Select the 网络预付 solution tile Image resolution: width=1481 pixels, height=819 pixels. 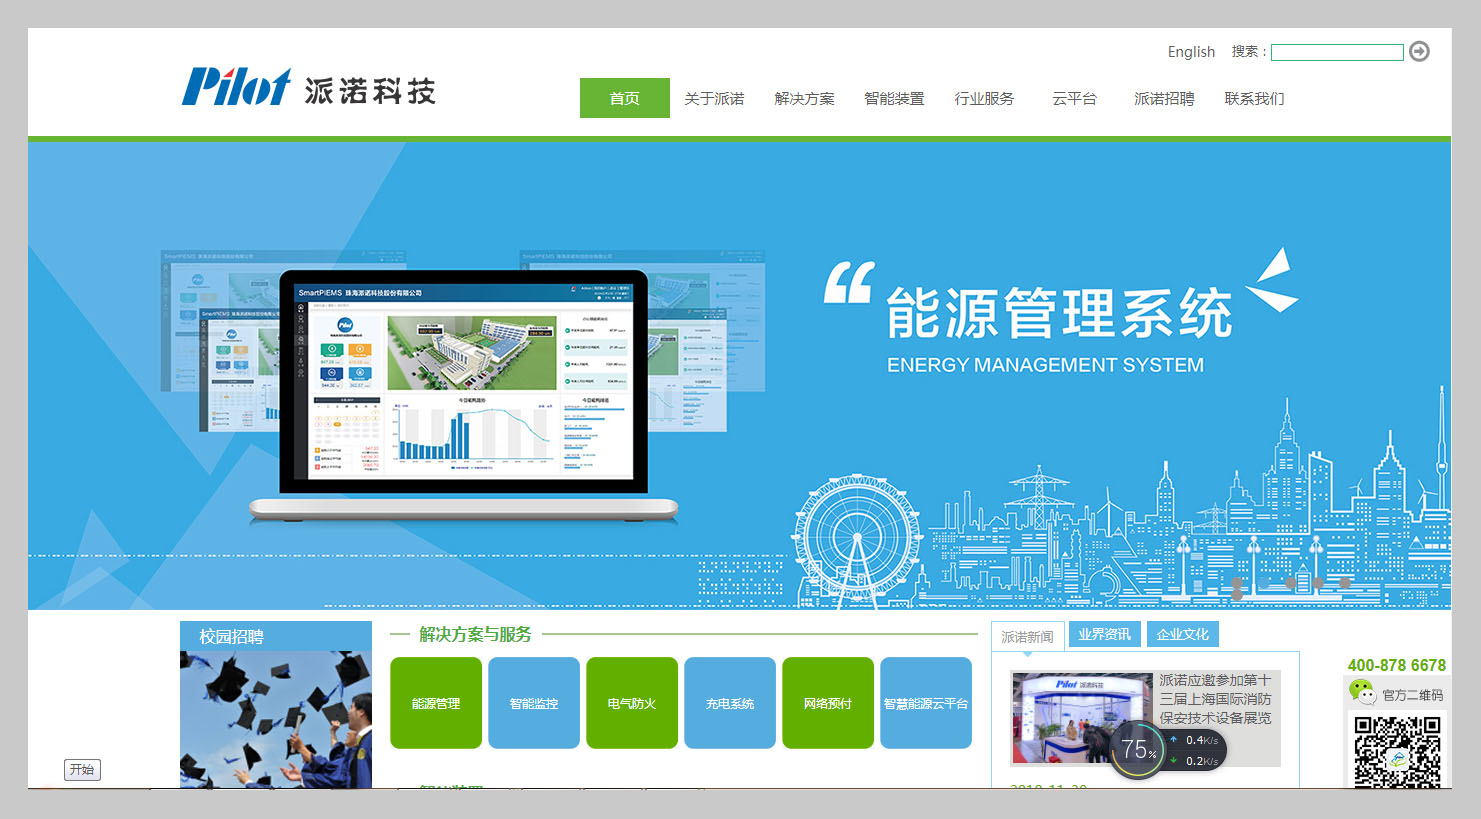coord(828,703)
